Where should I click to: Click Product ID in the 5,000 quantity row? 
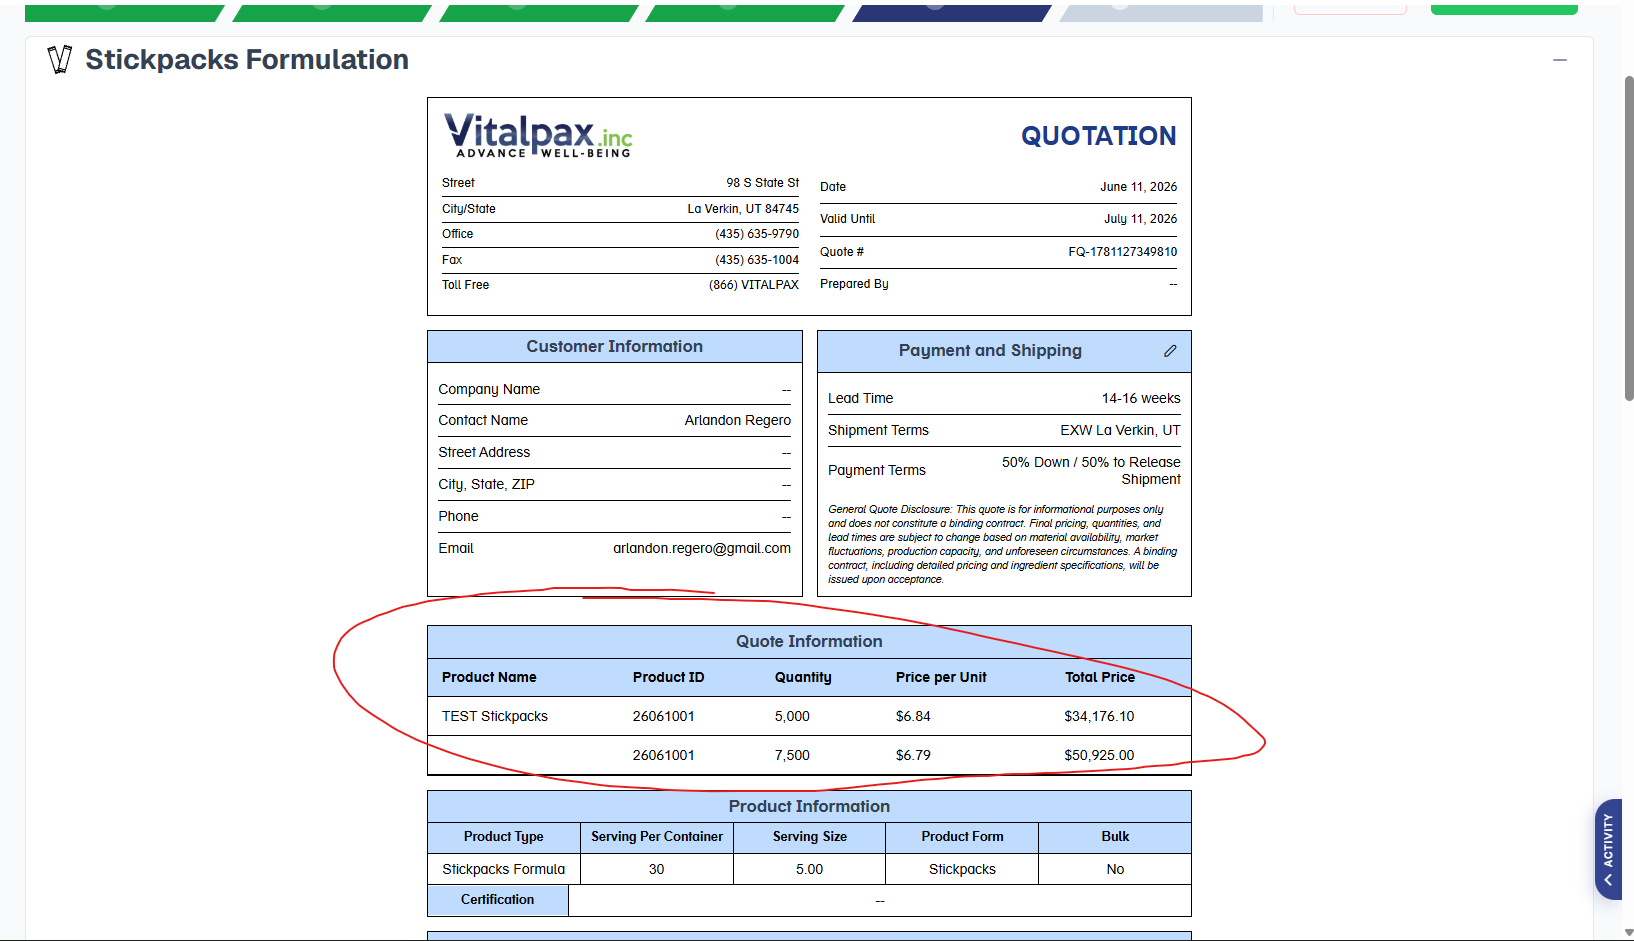pyautogui.click(x=664, y=717)
